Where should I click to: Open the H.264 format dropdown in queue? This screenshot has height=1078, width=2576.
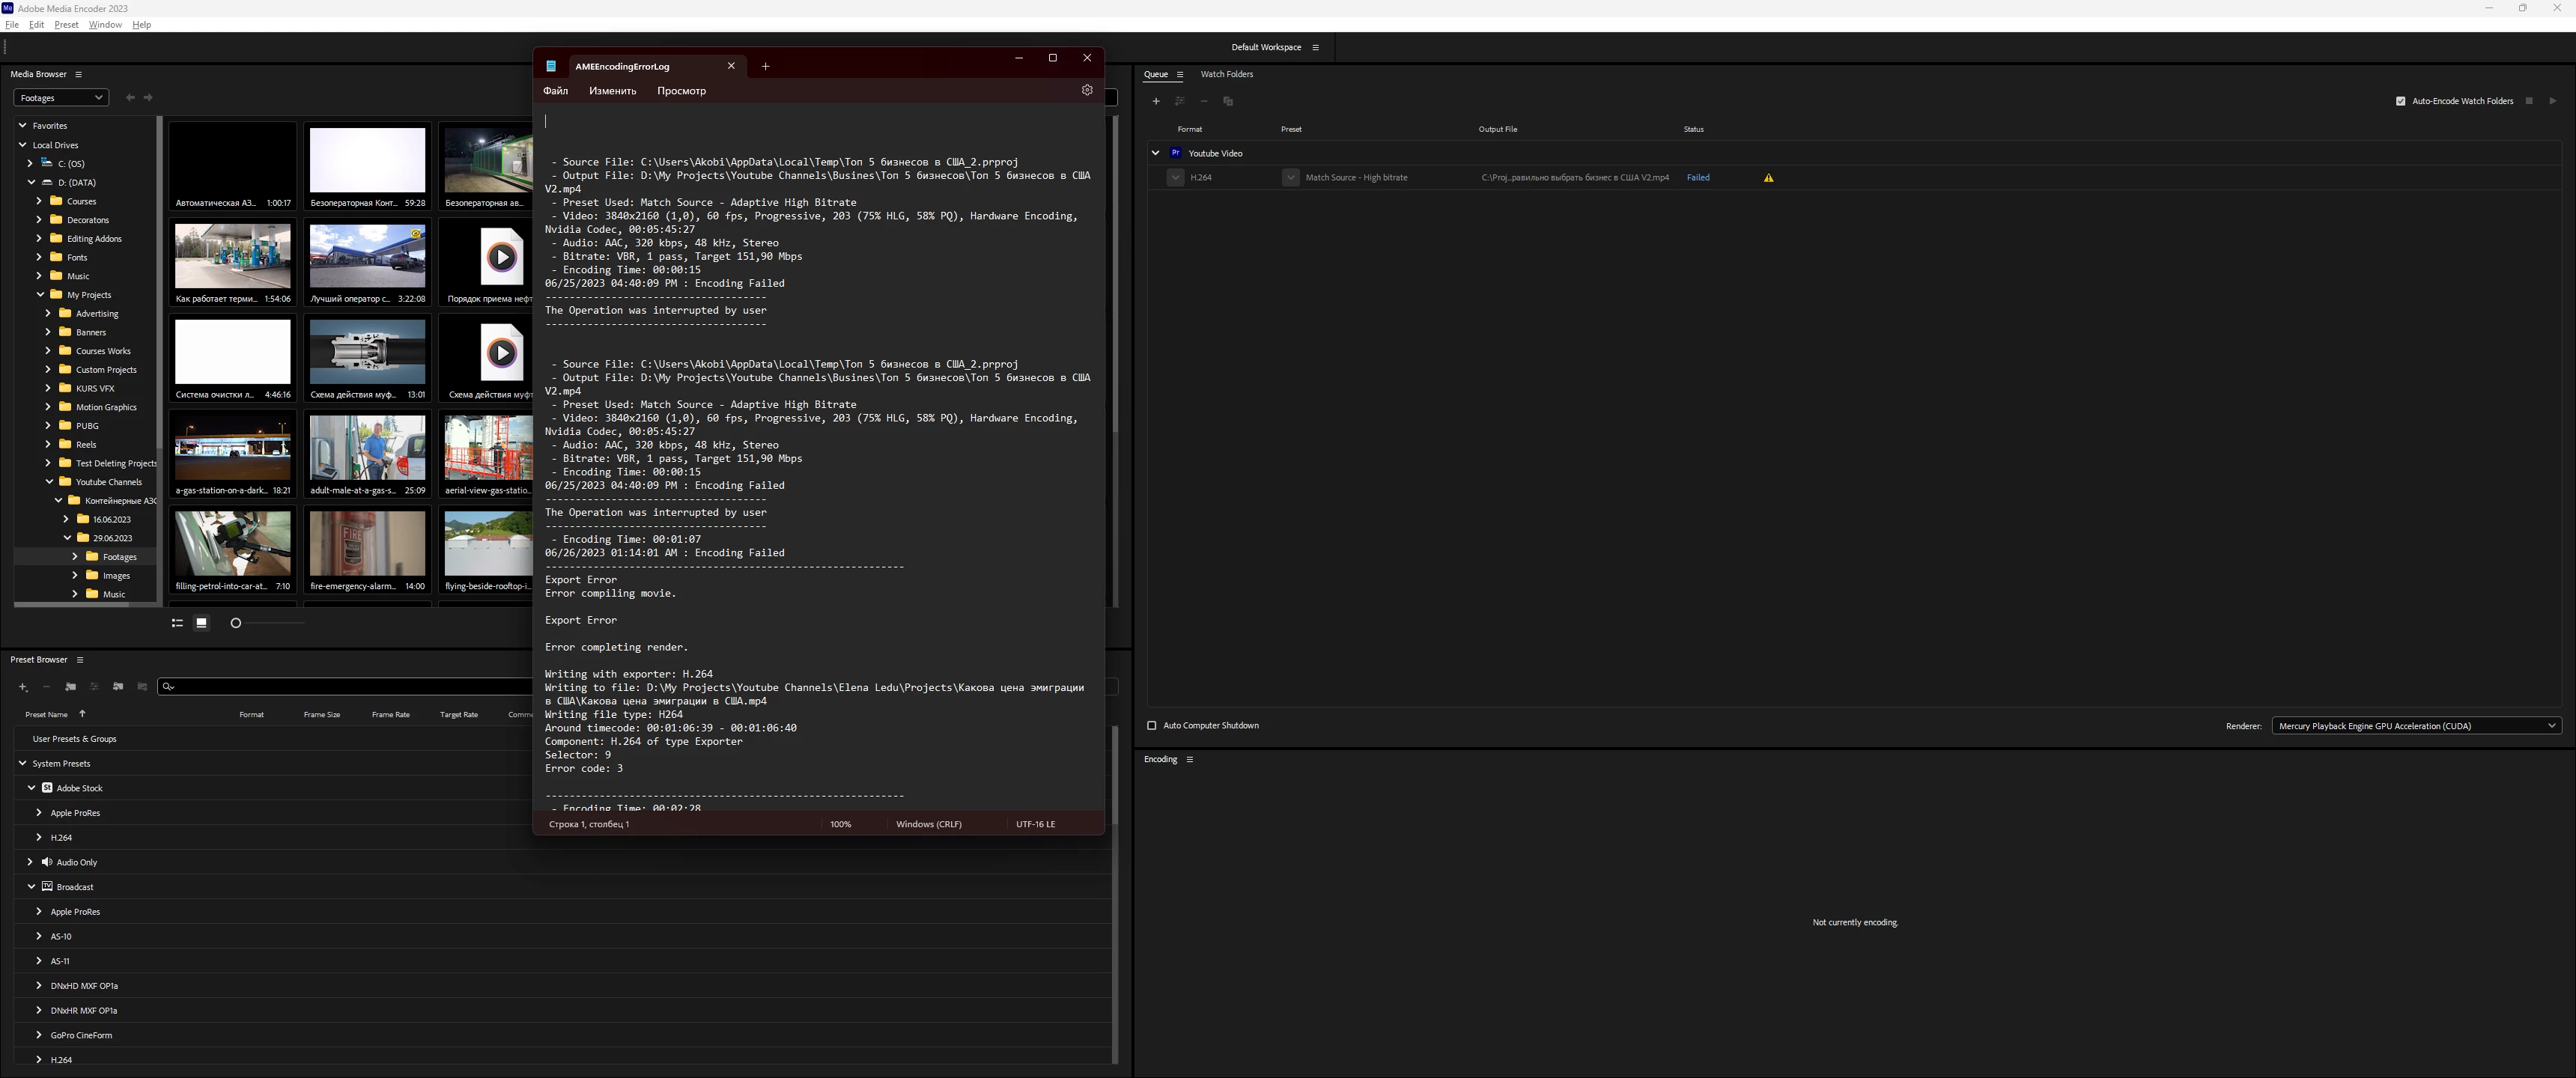[1175, 178]
